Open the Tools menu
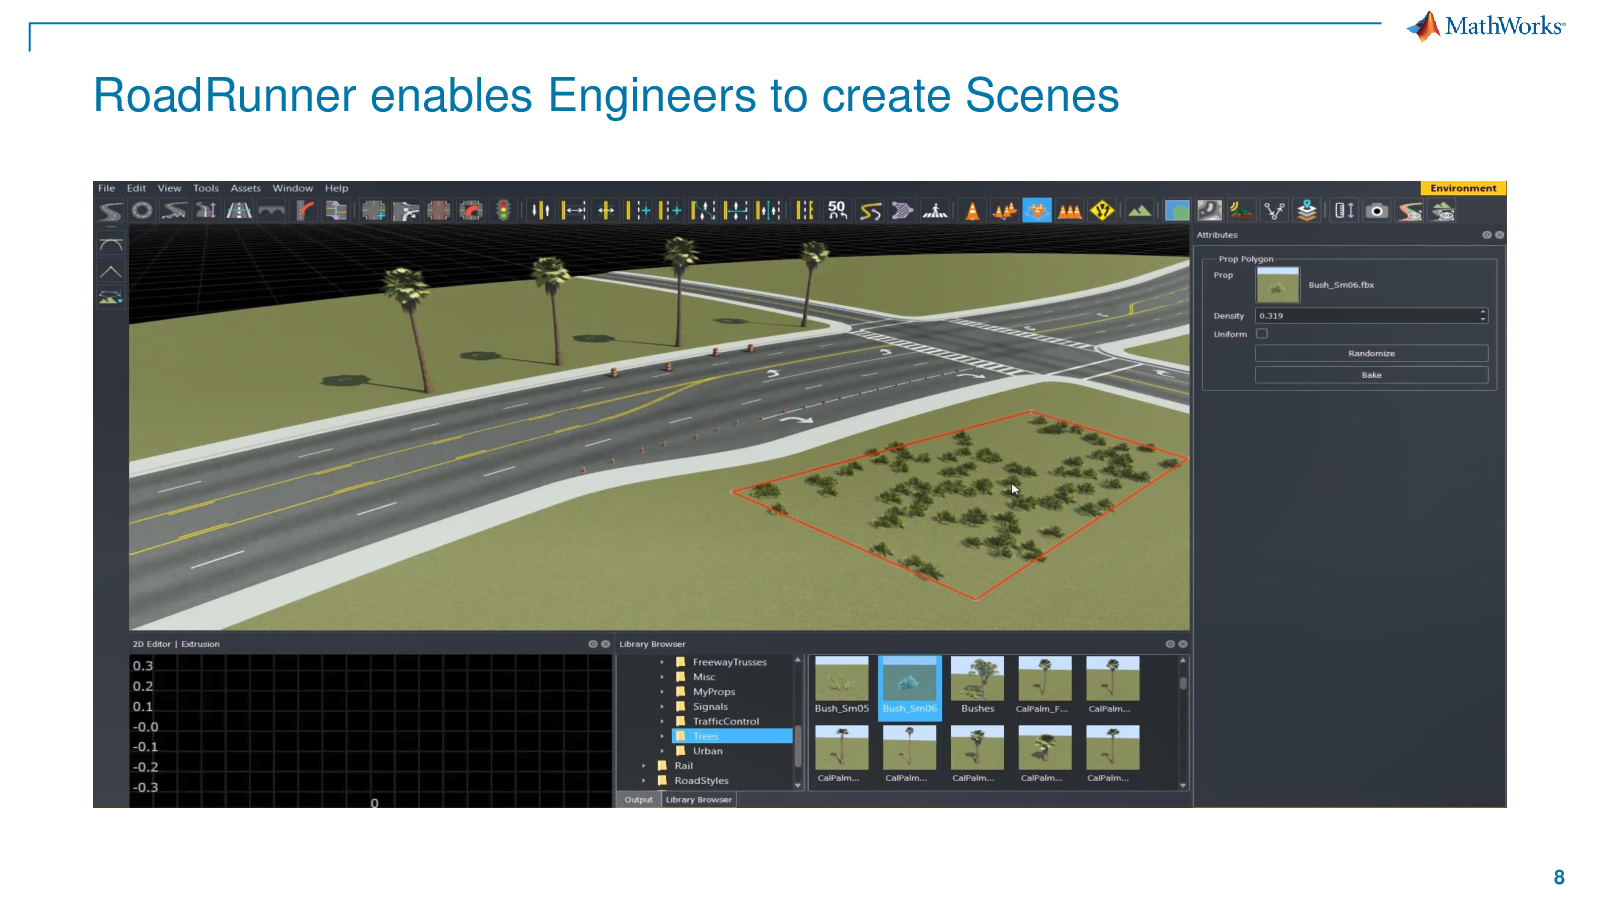Screen dimensions: 1600x900 point(206,188)
